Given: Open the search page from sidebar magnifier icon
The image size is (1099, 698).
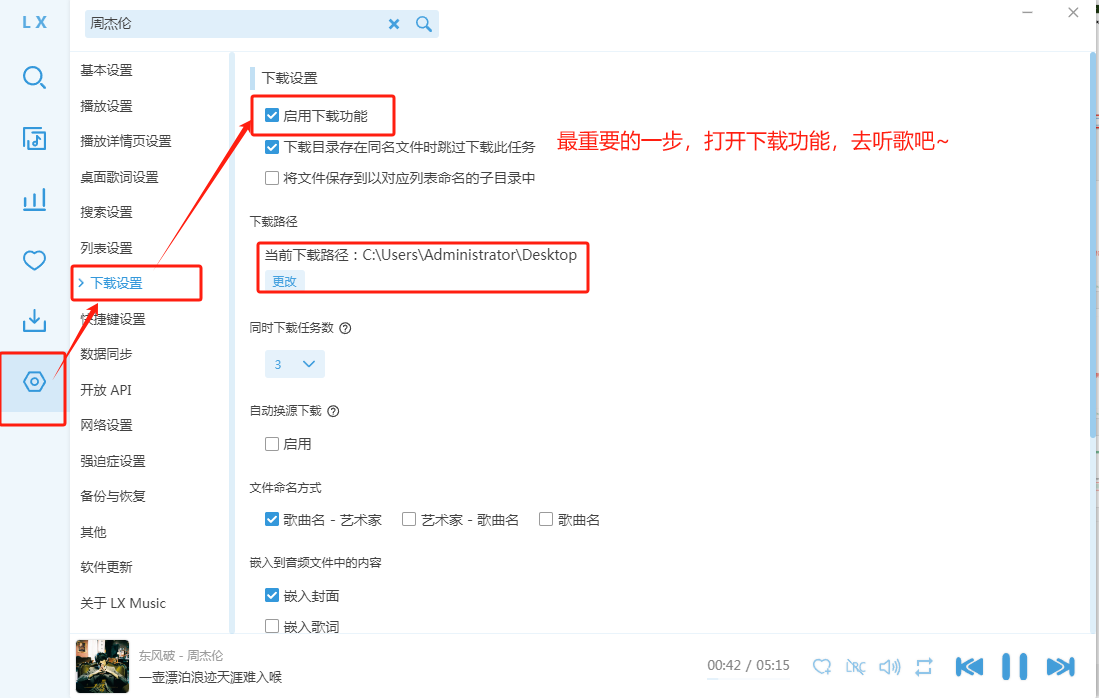Looking at the screenshot, I should pos(34,77).
